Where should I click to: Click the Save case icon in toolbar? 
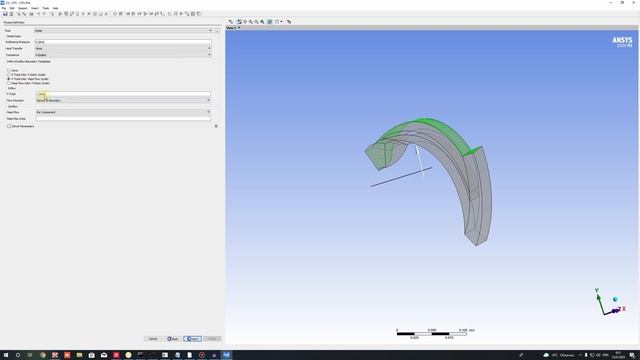pos(5,14)
